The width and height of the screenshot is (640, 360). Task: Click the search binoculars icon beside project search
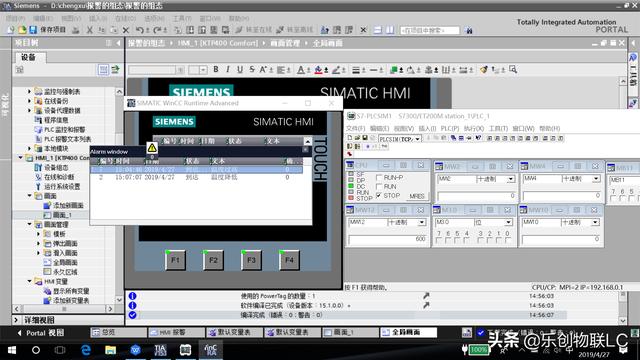[469, 30]
